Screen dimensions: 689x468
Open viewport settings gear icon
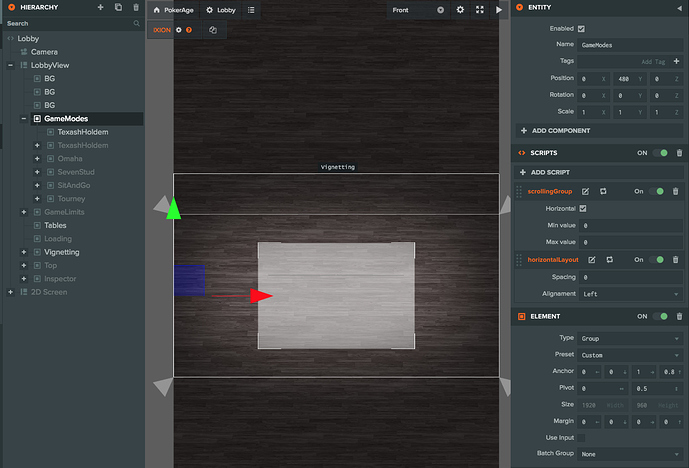click(x=460, y=10)
